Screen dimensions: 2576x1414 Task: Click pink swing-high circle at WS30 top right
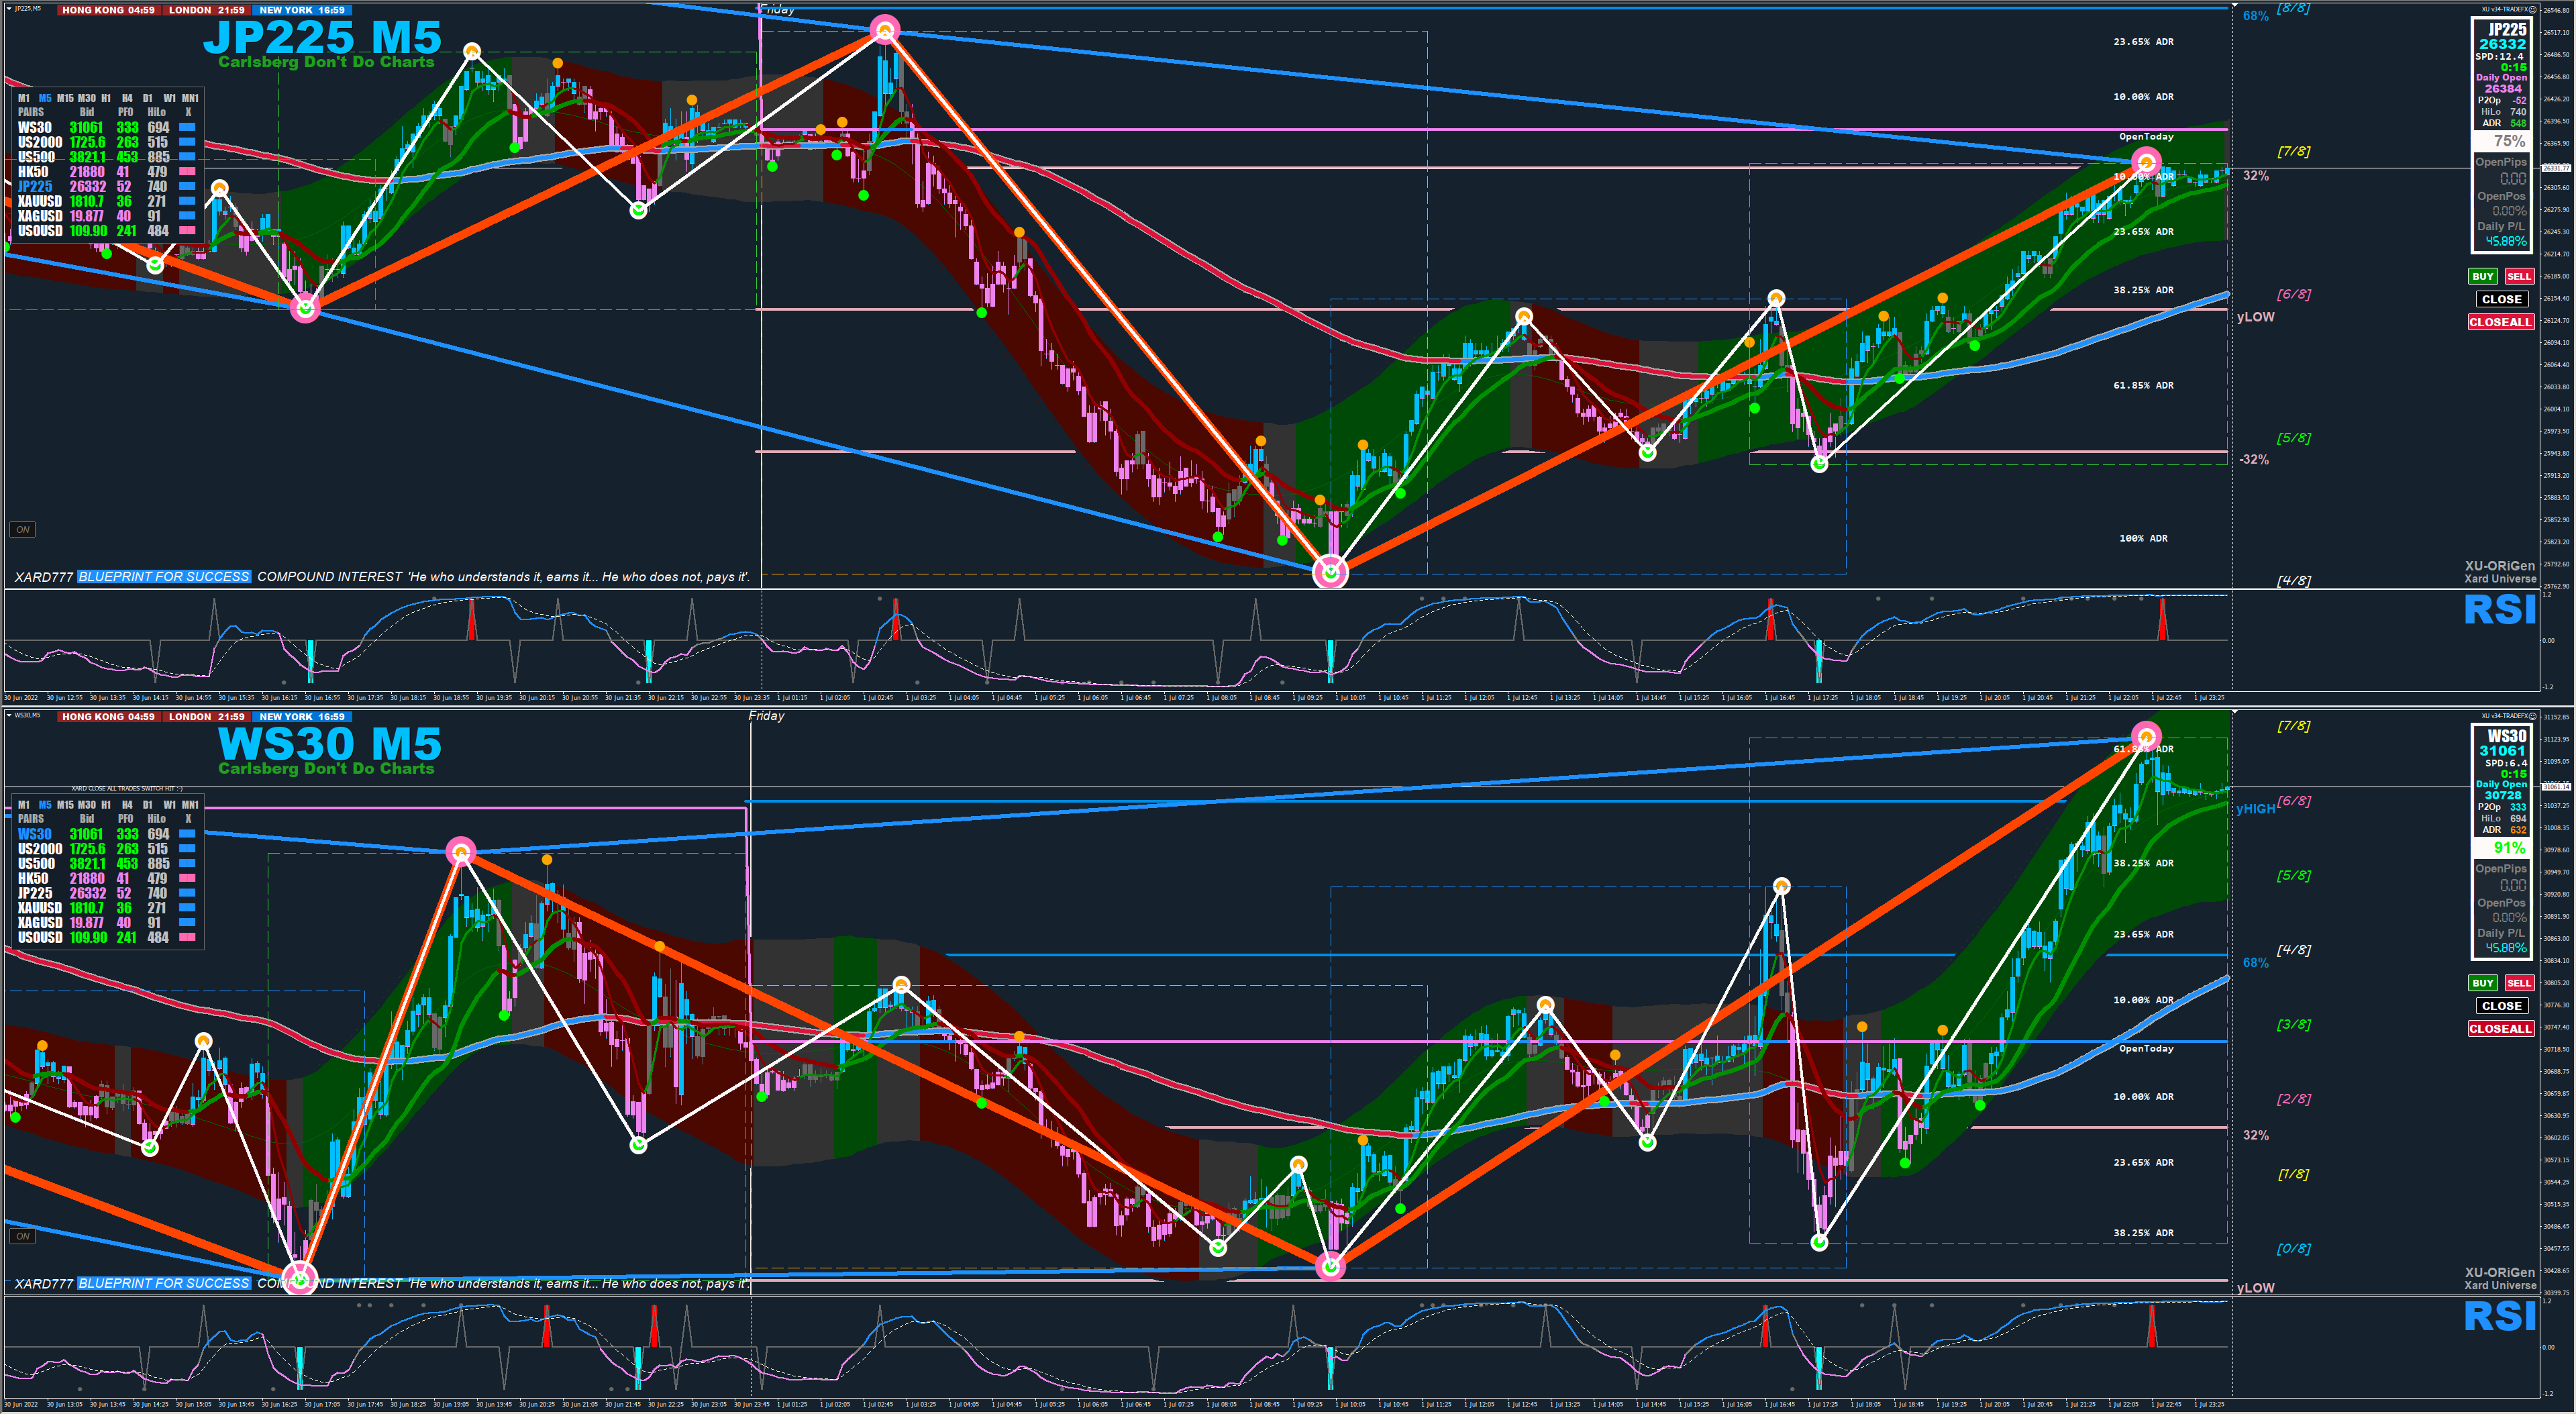click(2146, 736)
